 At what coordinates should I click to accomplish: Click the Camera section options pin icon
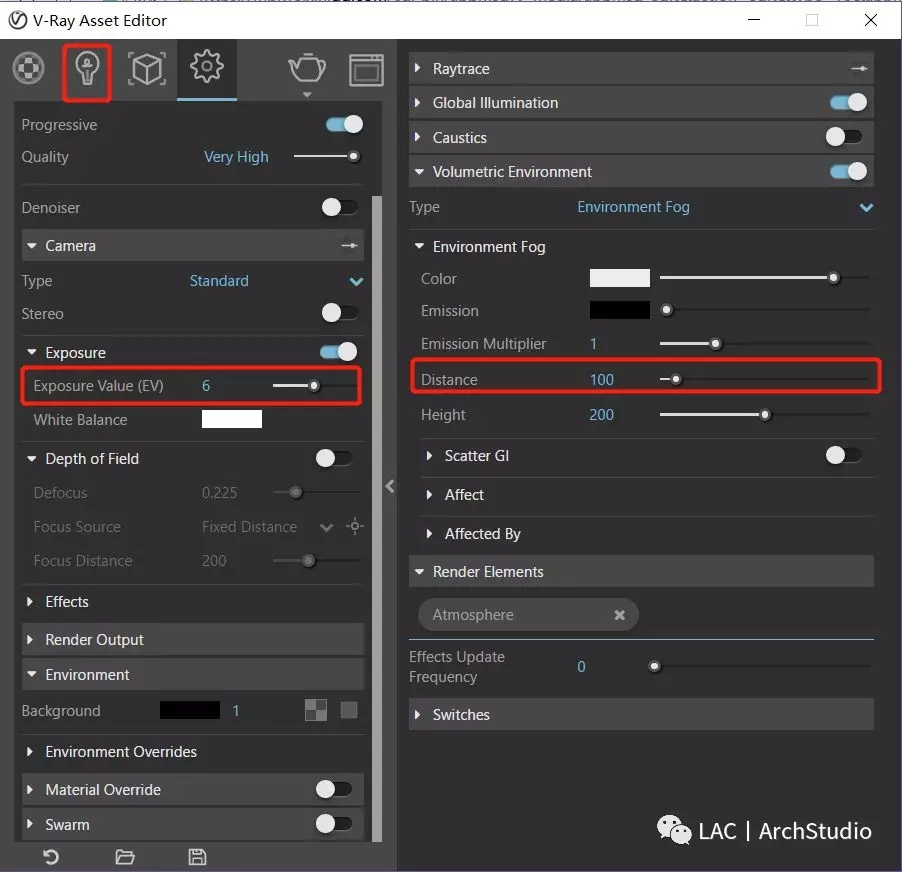click(x=349, y=246)
